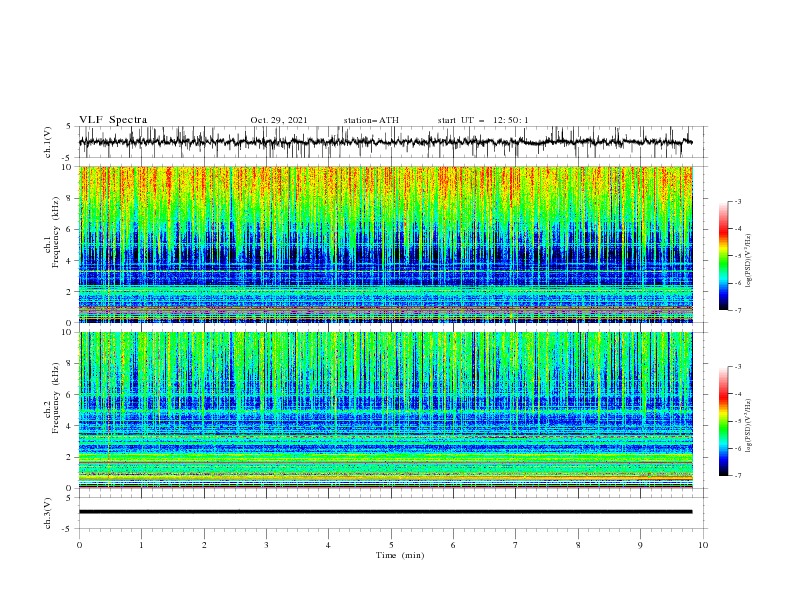Screen dimensions: 792x612
Task: Click the "-5" tick on ch.2 colorbar
Action: (737, 421)
